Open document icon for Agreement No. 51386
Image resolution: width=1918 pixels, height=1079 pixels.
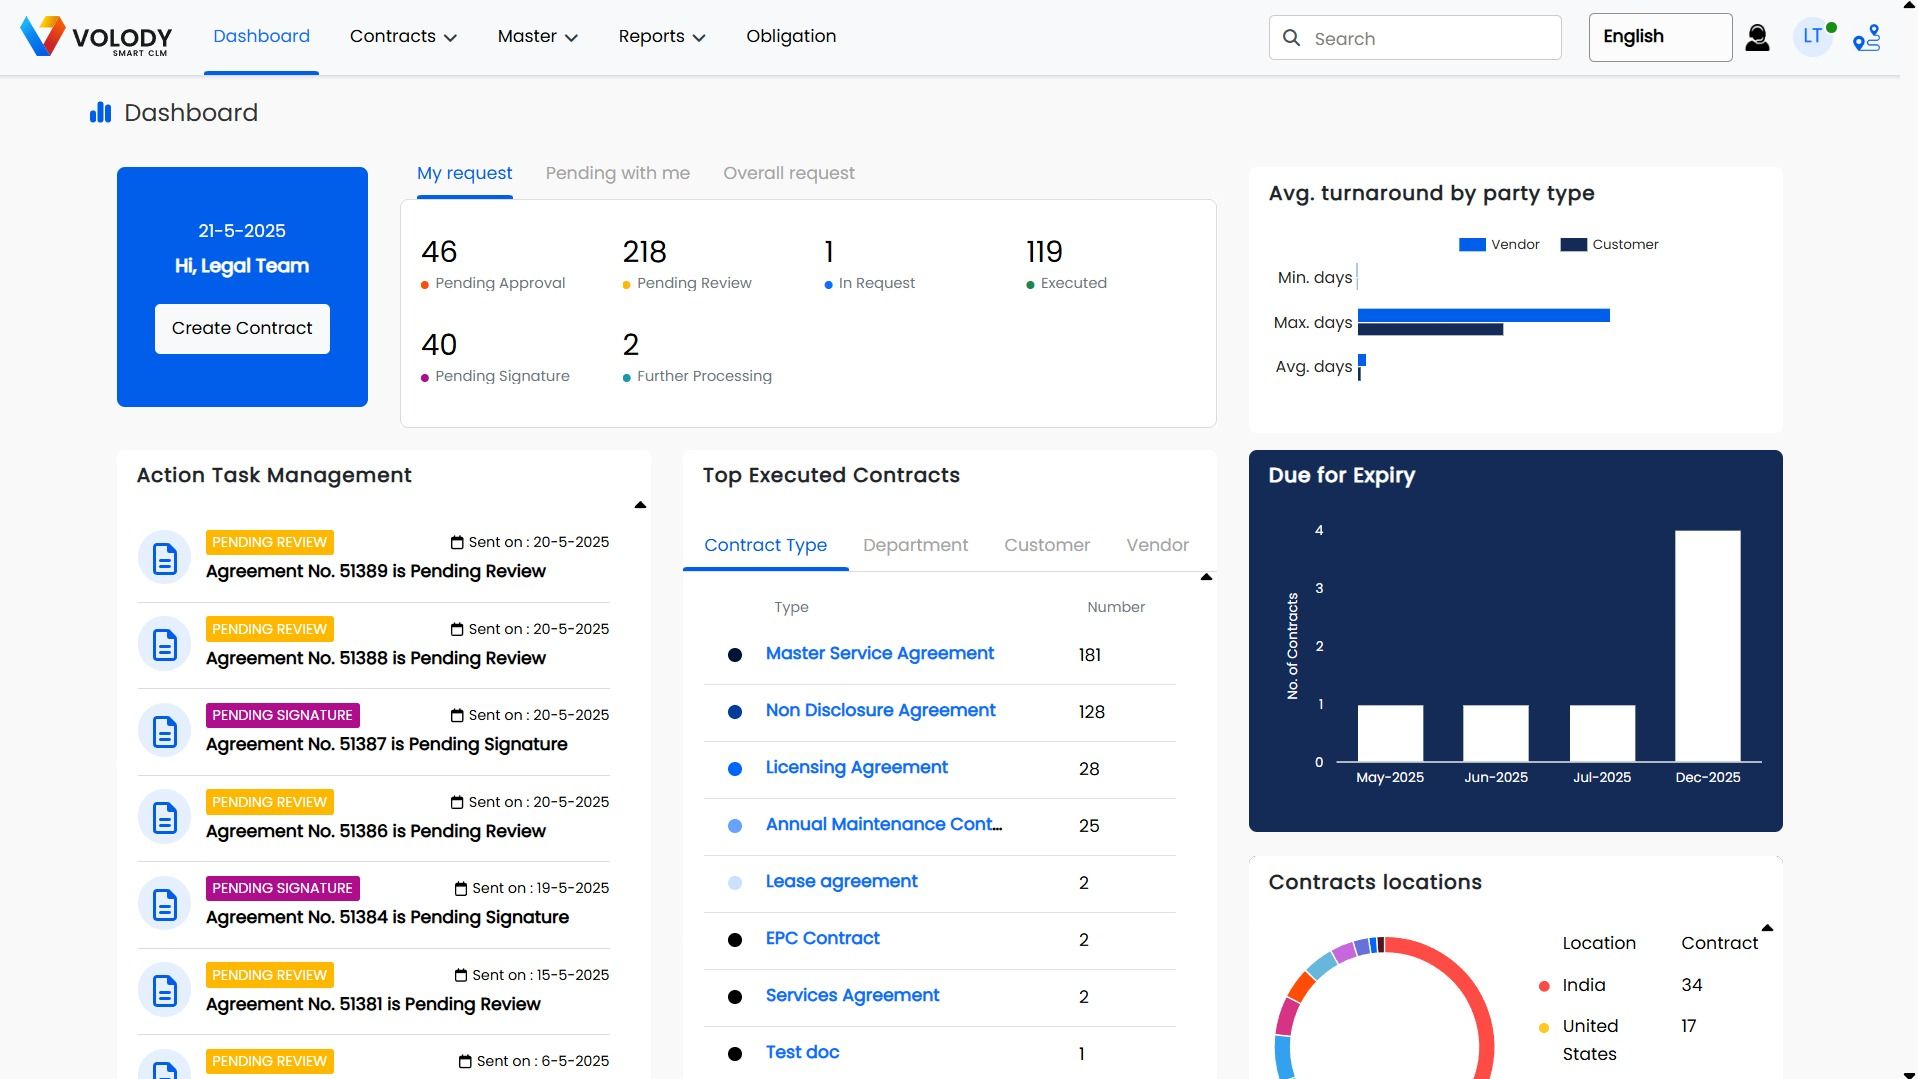pyautogui.click(x=165, y=818)
